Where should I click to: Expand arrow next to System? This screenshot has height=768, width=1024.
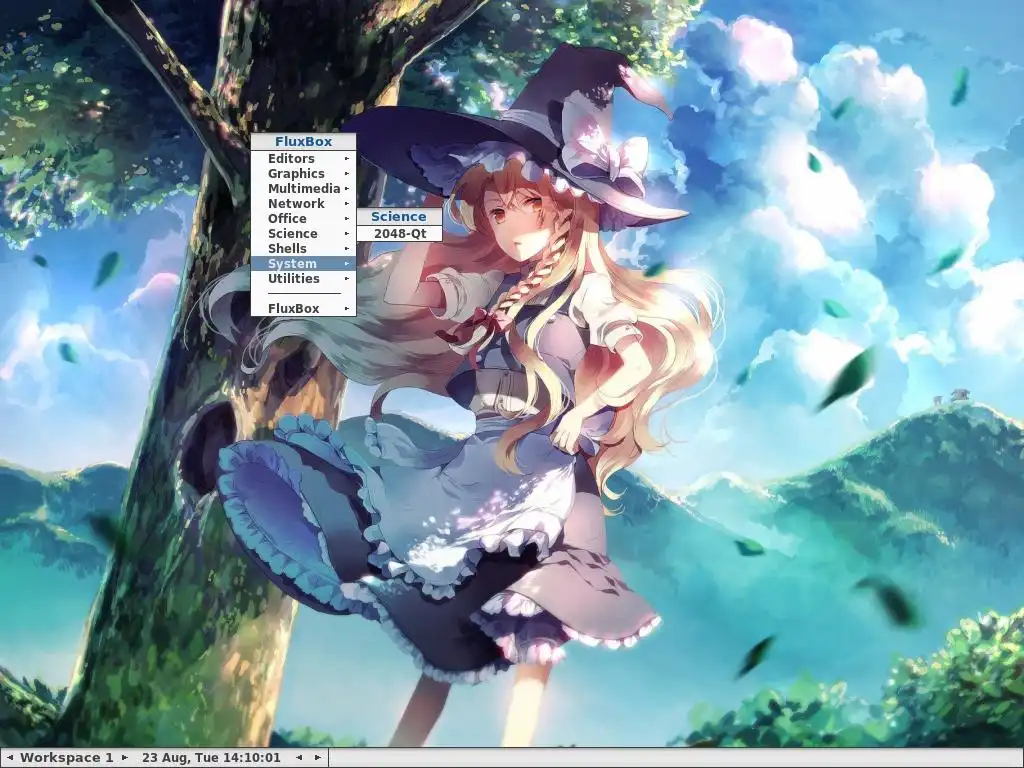(347, 264)
